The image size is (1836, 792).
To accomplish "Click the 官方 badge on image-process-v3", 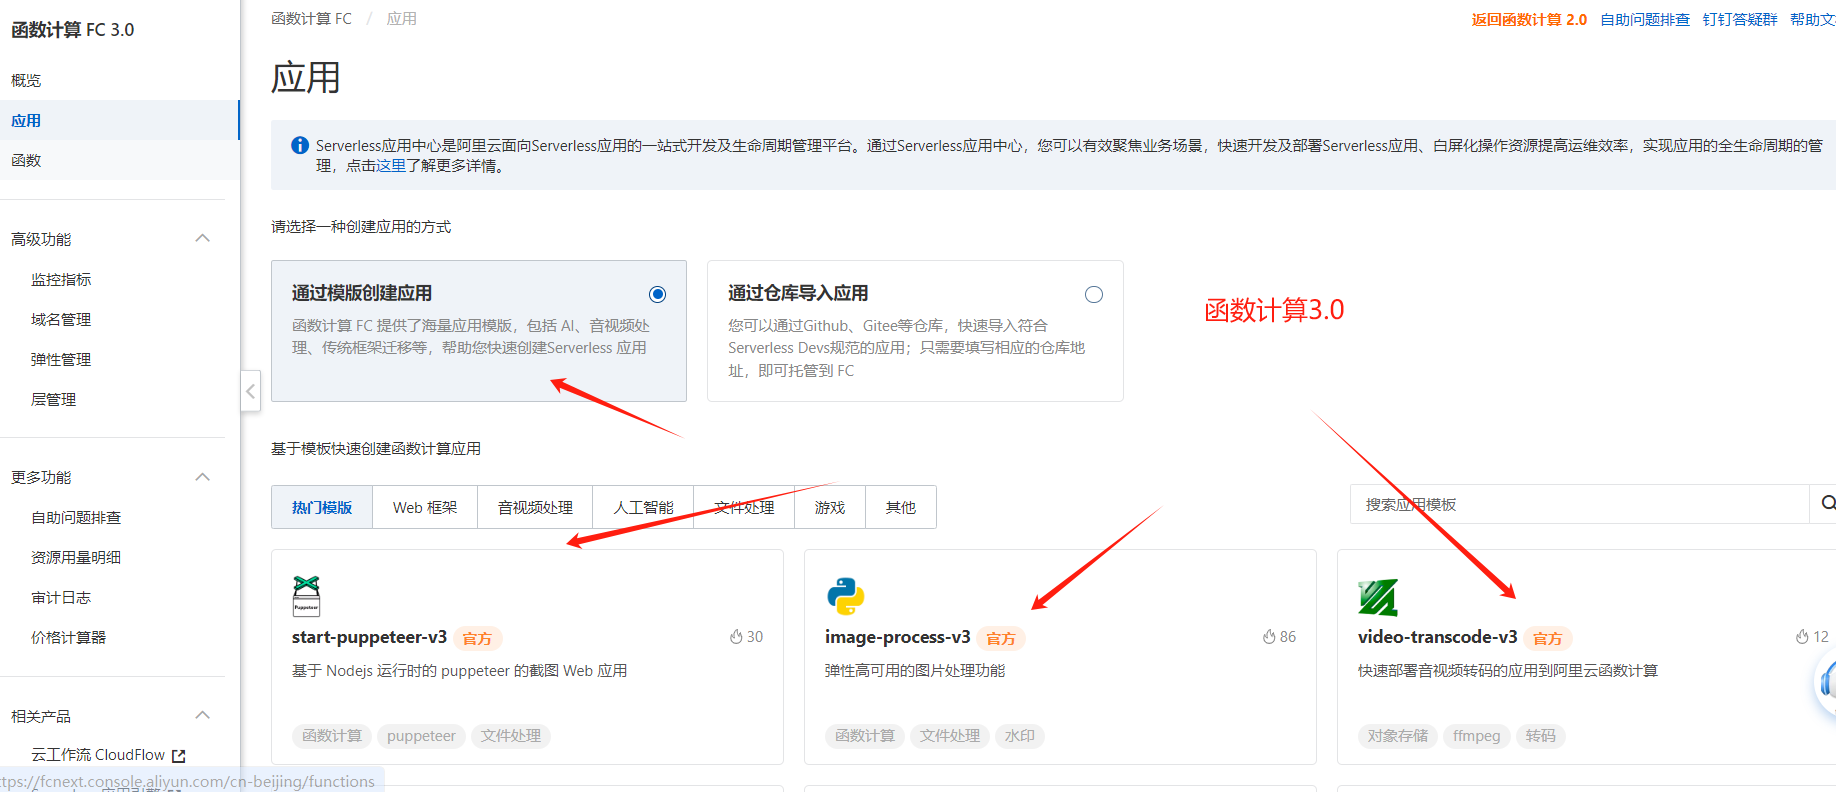I will pos(1001,638).
